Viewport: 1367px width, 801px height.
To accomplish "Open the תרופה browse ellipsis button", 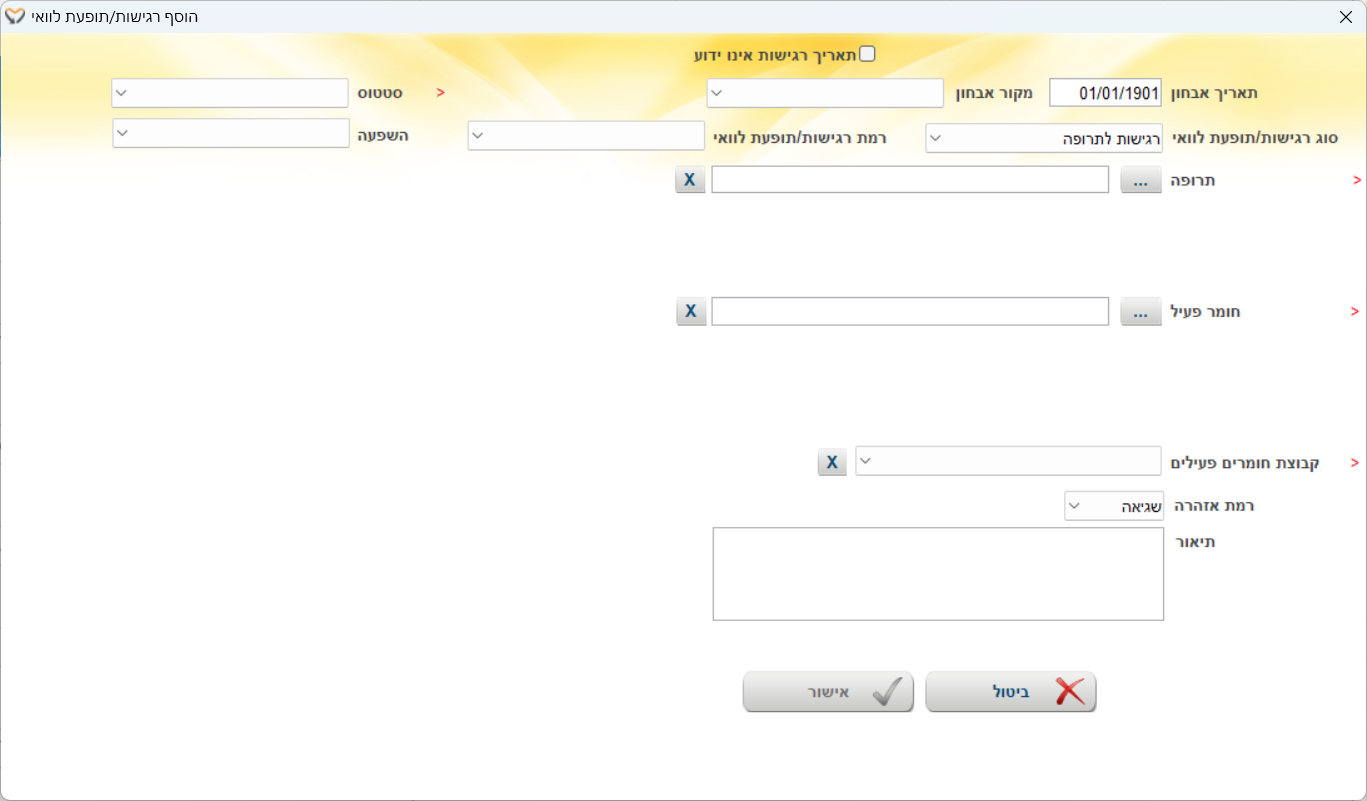I will coord(1141,180).
